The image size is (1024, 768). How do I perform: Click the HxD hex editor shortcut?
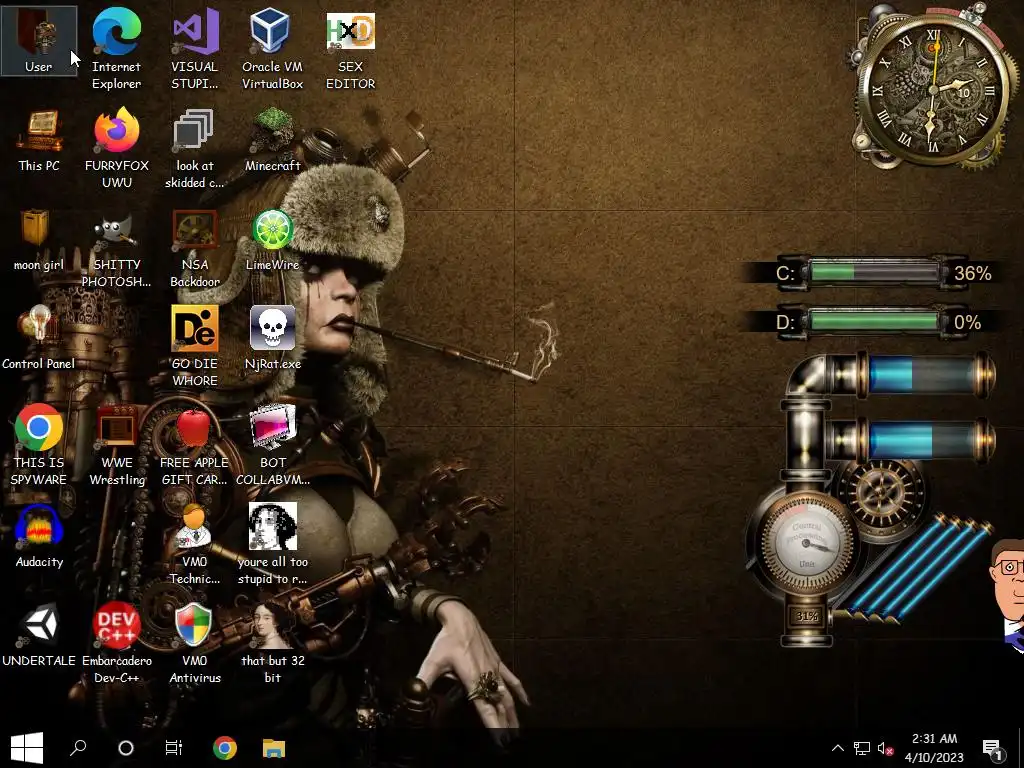[x=351, y=49]
